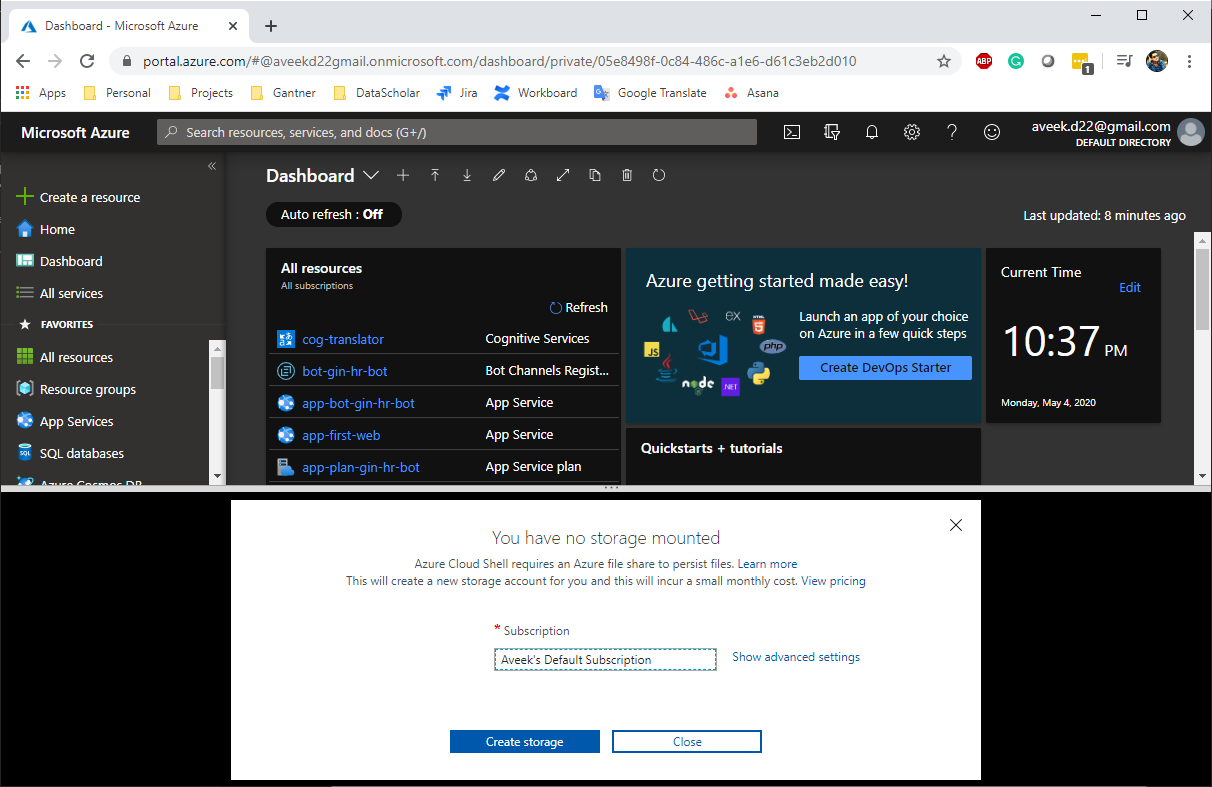Open the Gantner bookmark folder
The height and width of the screenshot is (787, 1212).
(283, 93)
